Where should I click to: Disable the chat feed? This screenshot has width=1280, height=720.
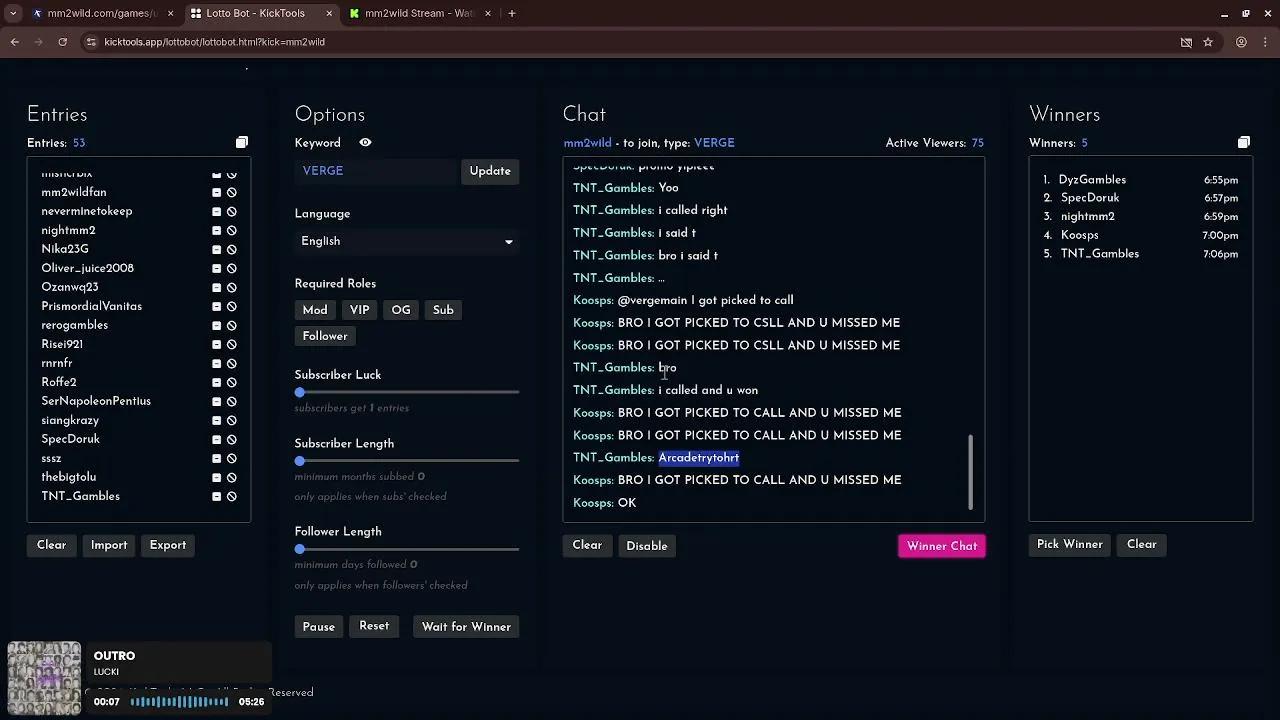647,546
